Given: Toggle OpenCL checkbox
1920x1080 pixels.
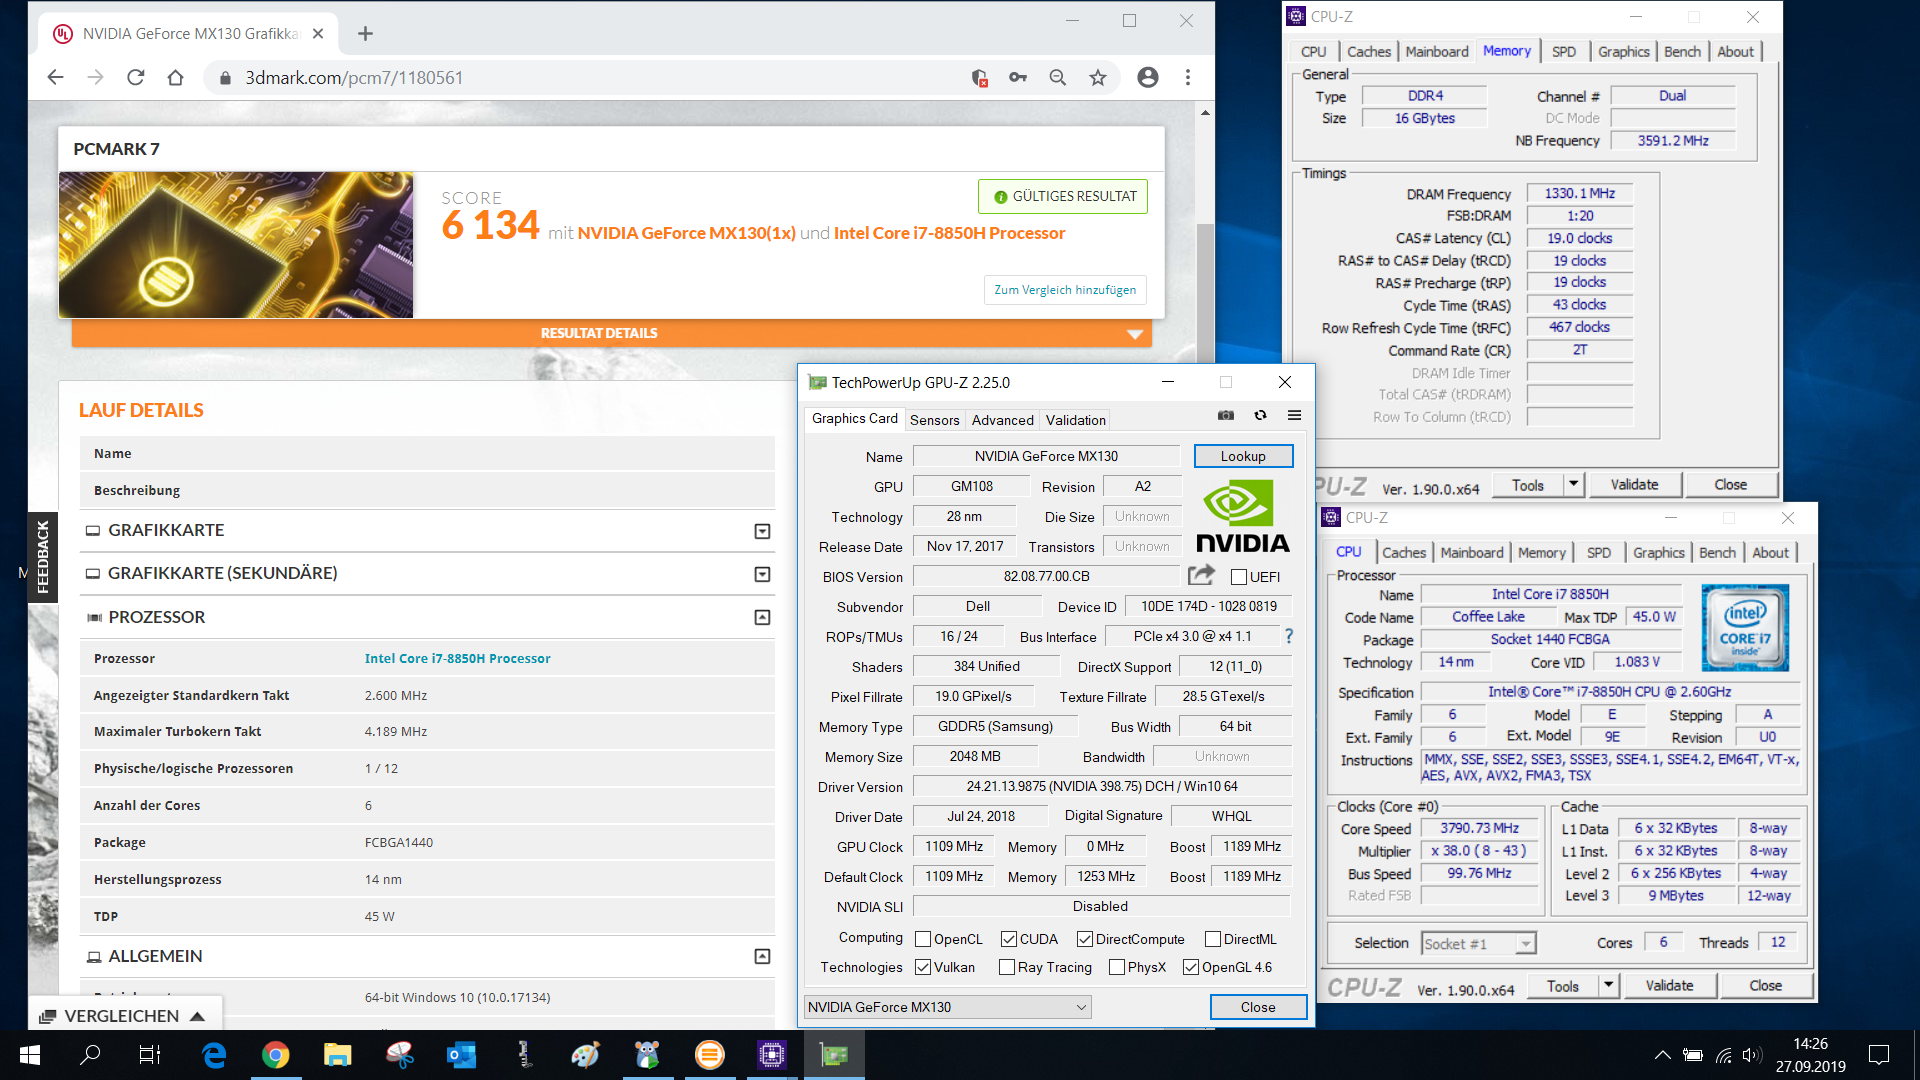Looking at the screenshot, I should [x=923, y=939].
